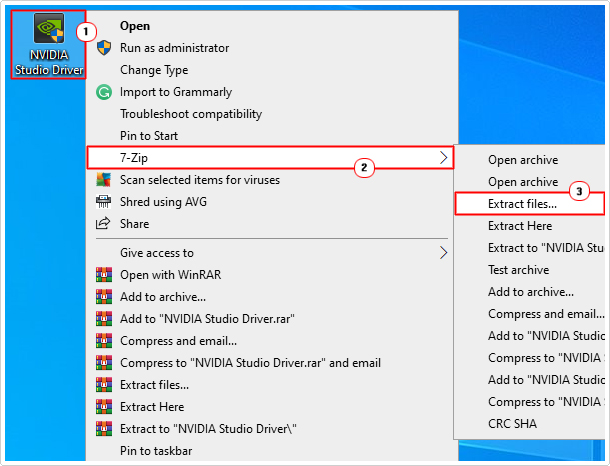Select Import to Grammarly
The image size is (610, 466).
(x=176, y=92)
